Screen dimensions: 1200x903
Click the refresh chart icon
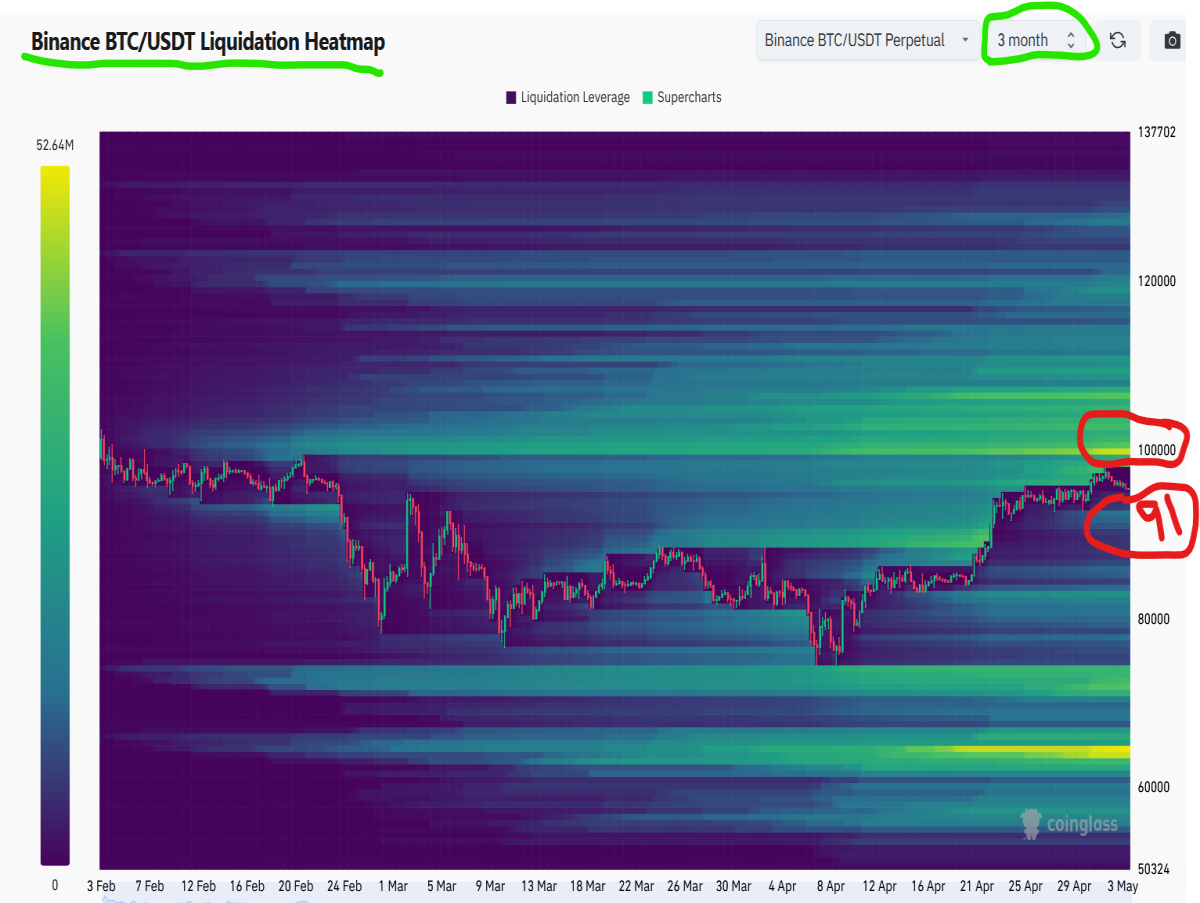[1118, 40]
